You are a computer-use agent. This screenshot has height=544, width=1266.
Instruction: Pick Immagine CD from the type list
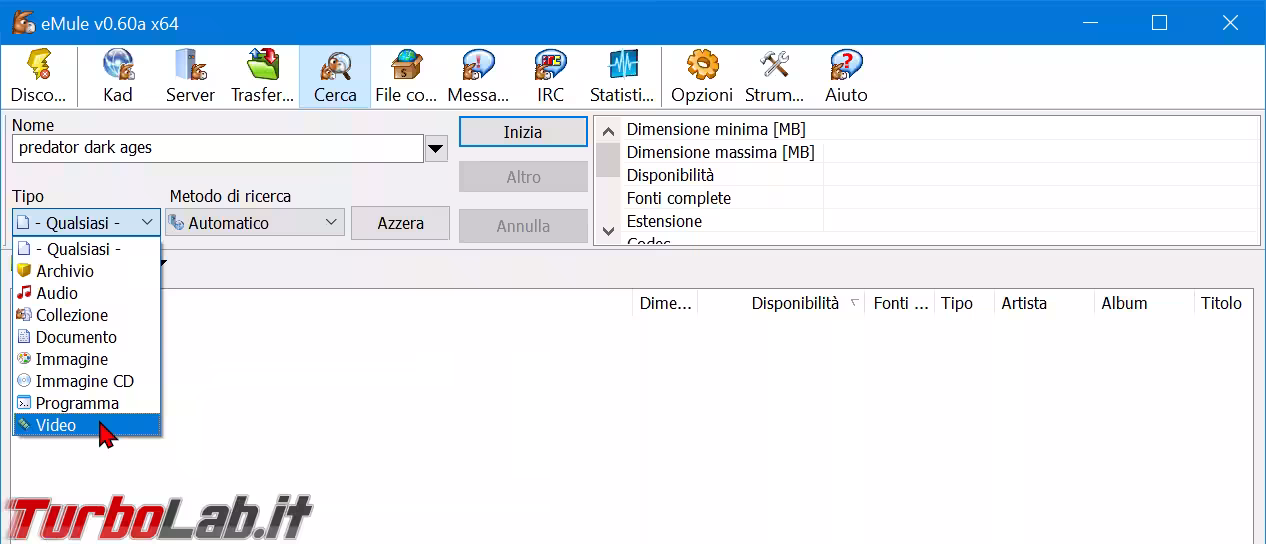[84, 381]
